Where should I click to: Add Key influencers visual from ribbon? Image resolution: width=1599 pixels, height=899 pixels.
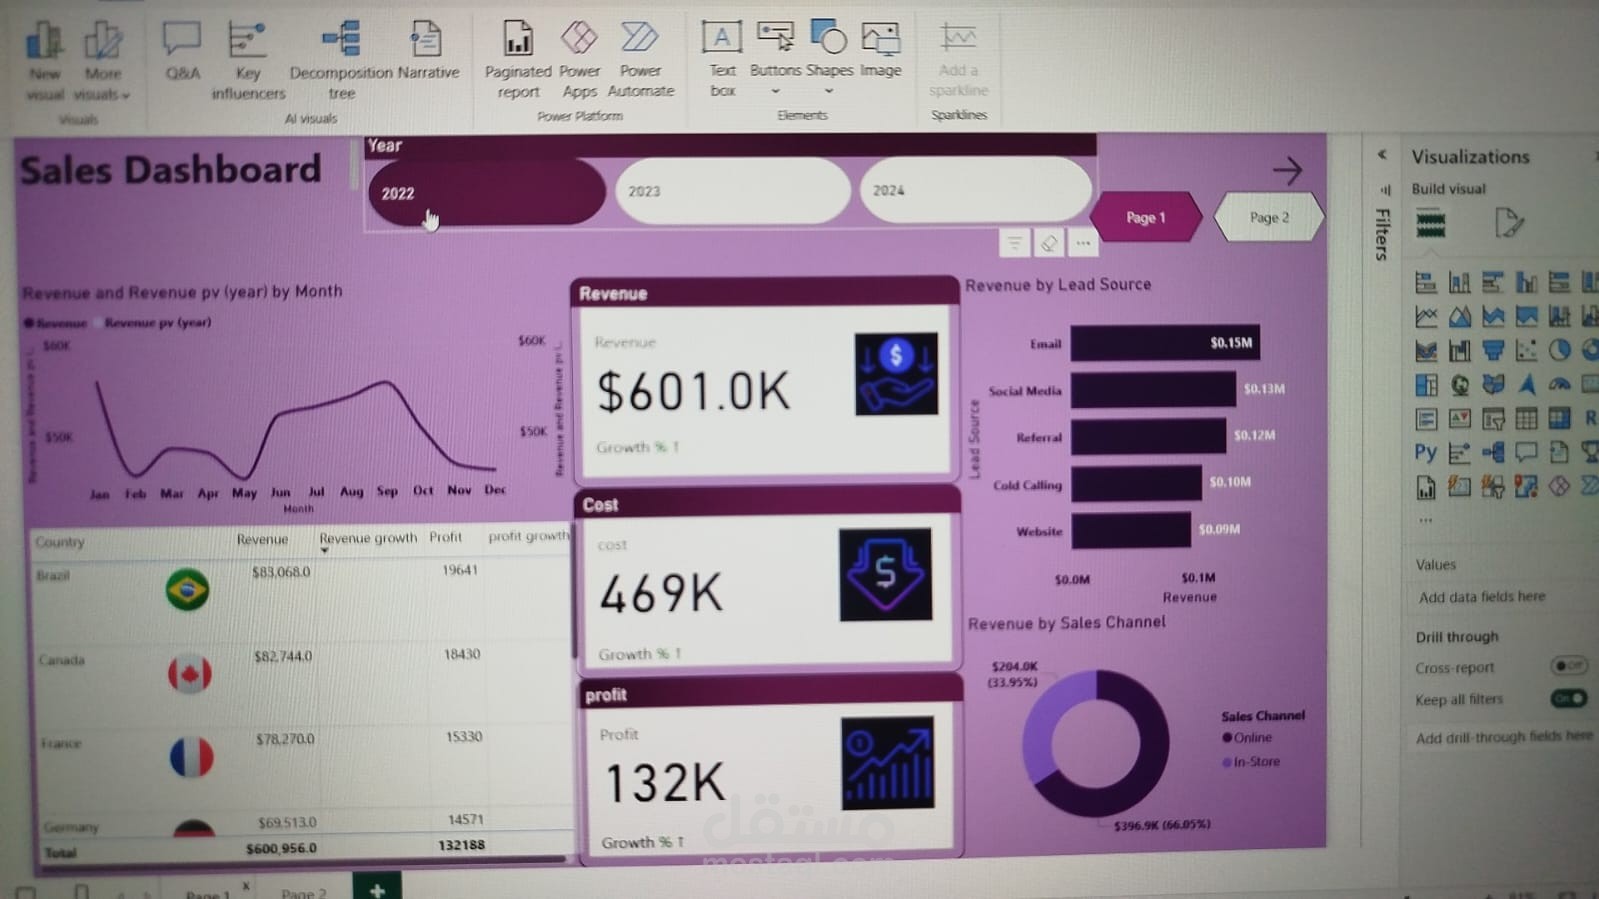[247, 60]
